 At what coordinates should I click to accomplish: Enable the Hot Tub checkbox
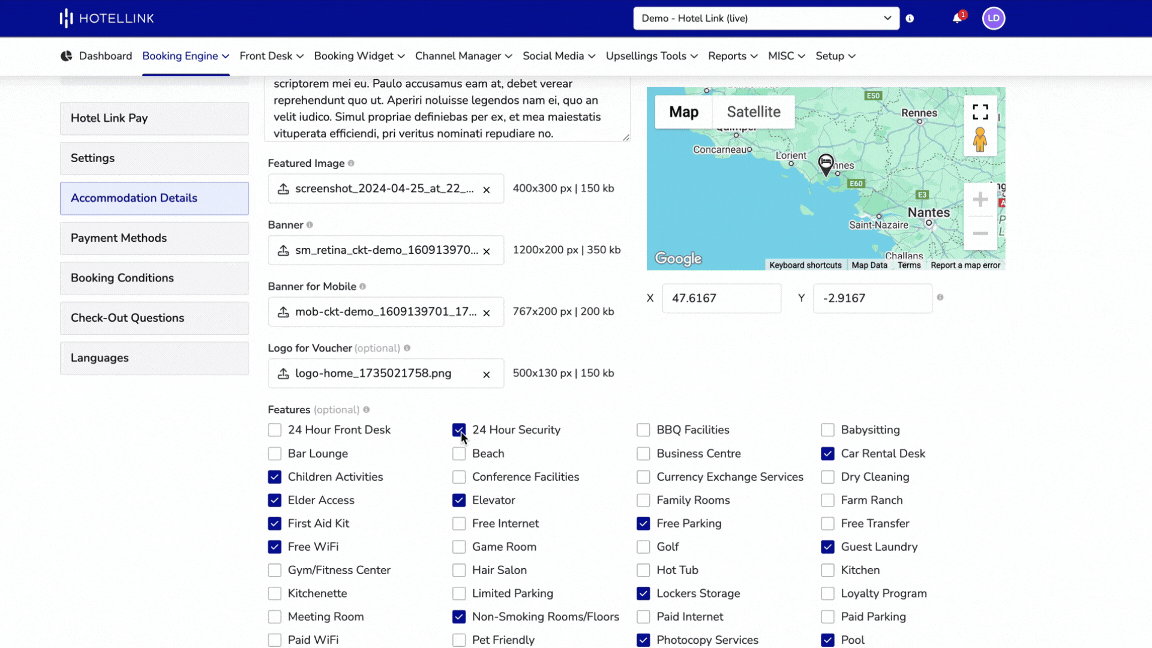point(644,570)
